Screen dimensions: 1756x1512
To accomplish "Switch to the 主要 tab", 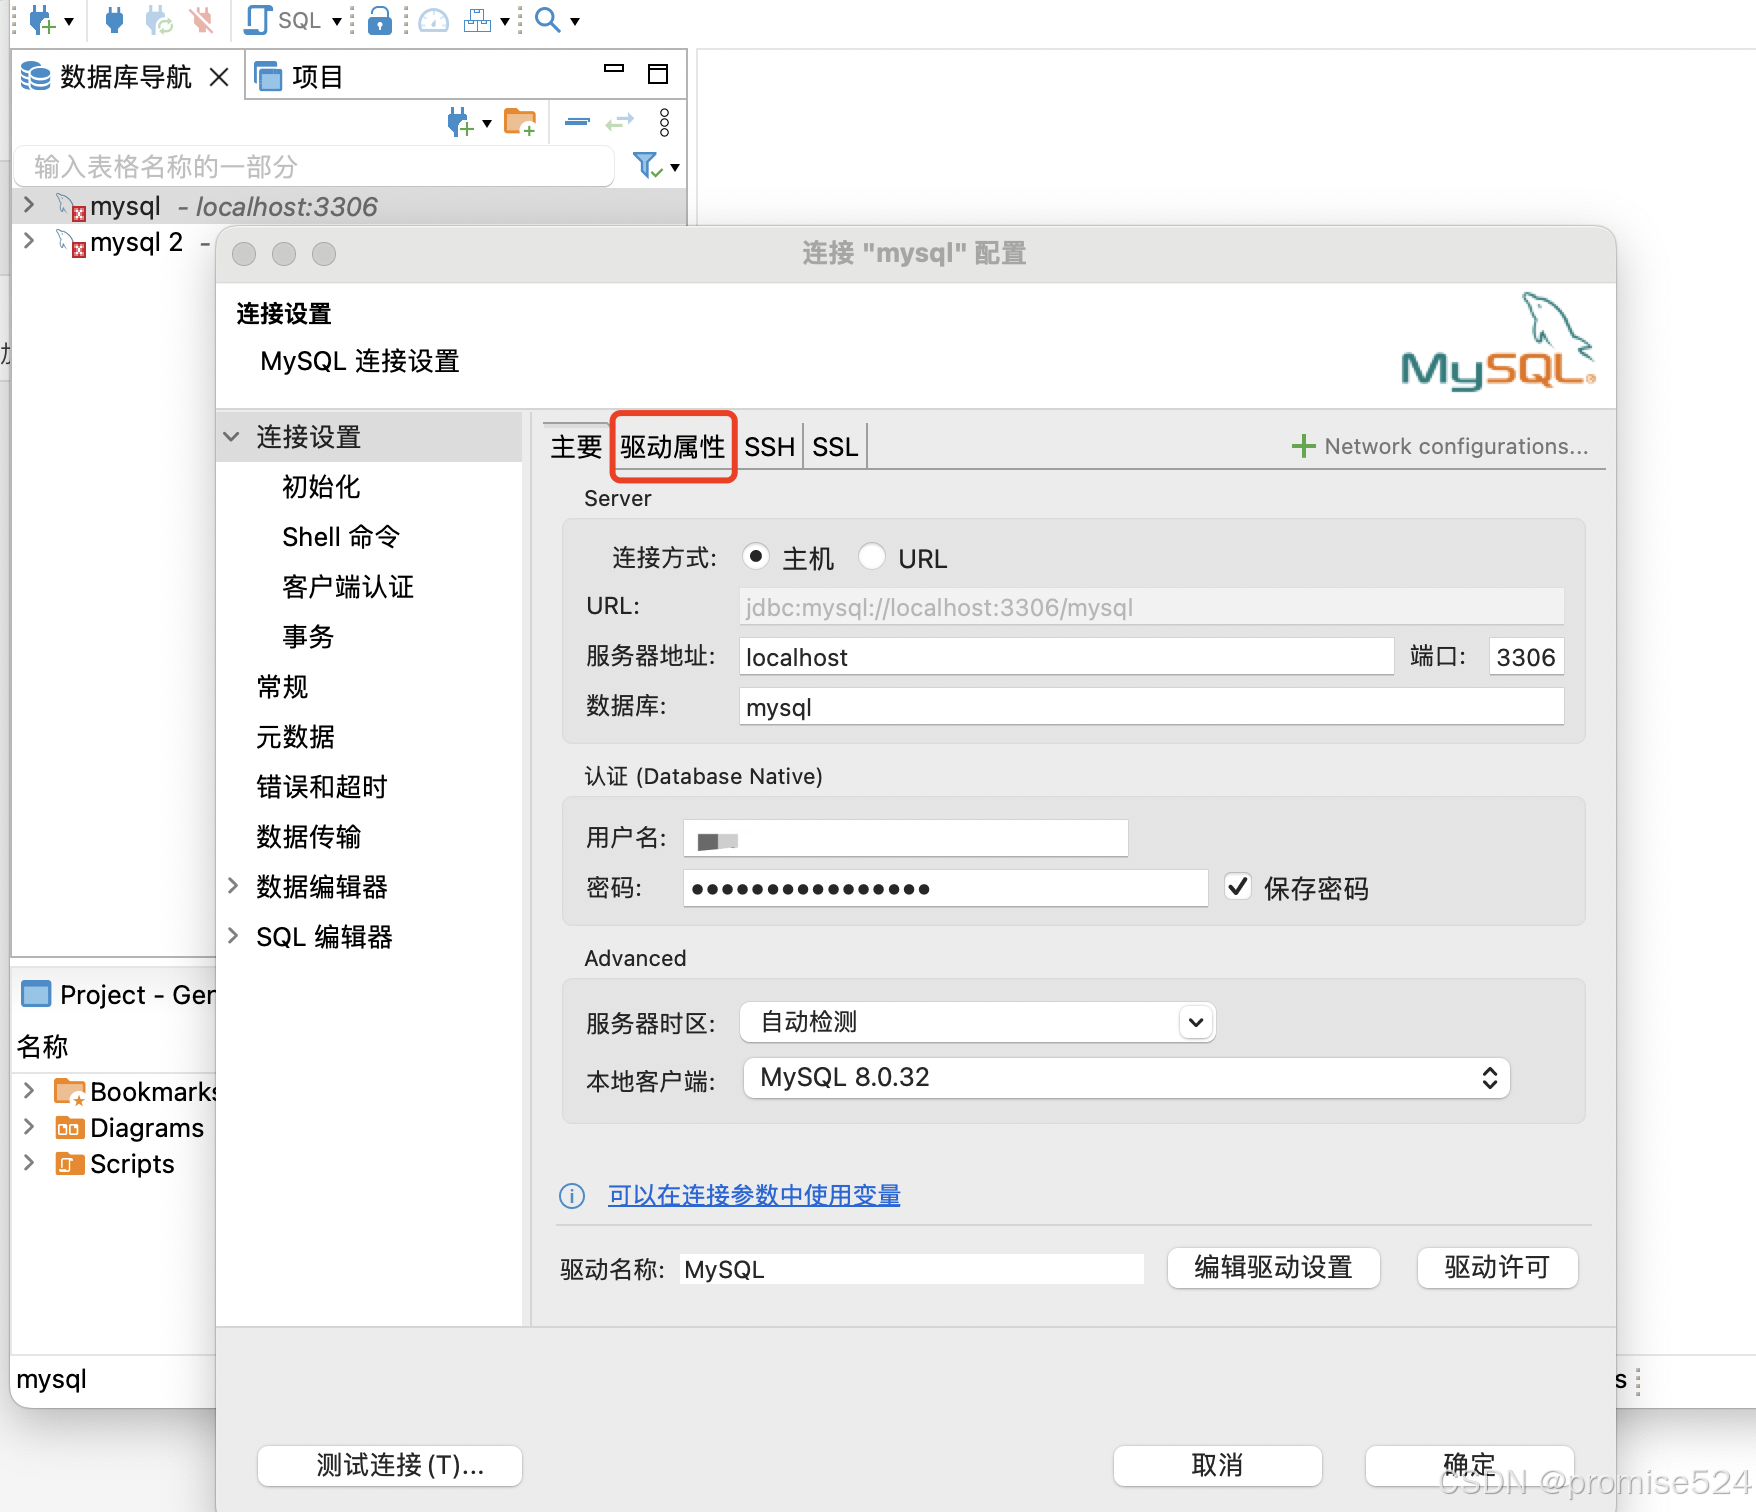I will coord(576,447).
